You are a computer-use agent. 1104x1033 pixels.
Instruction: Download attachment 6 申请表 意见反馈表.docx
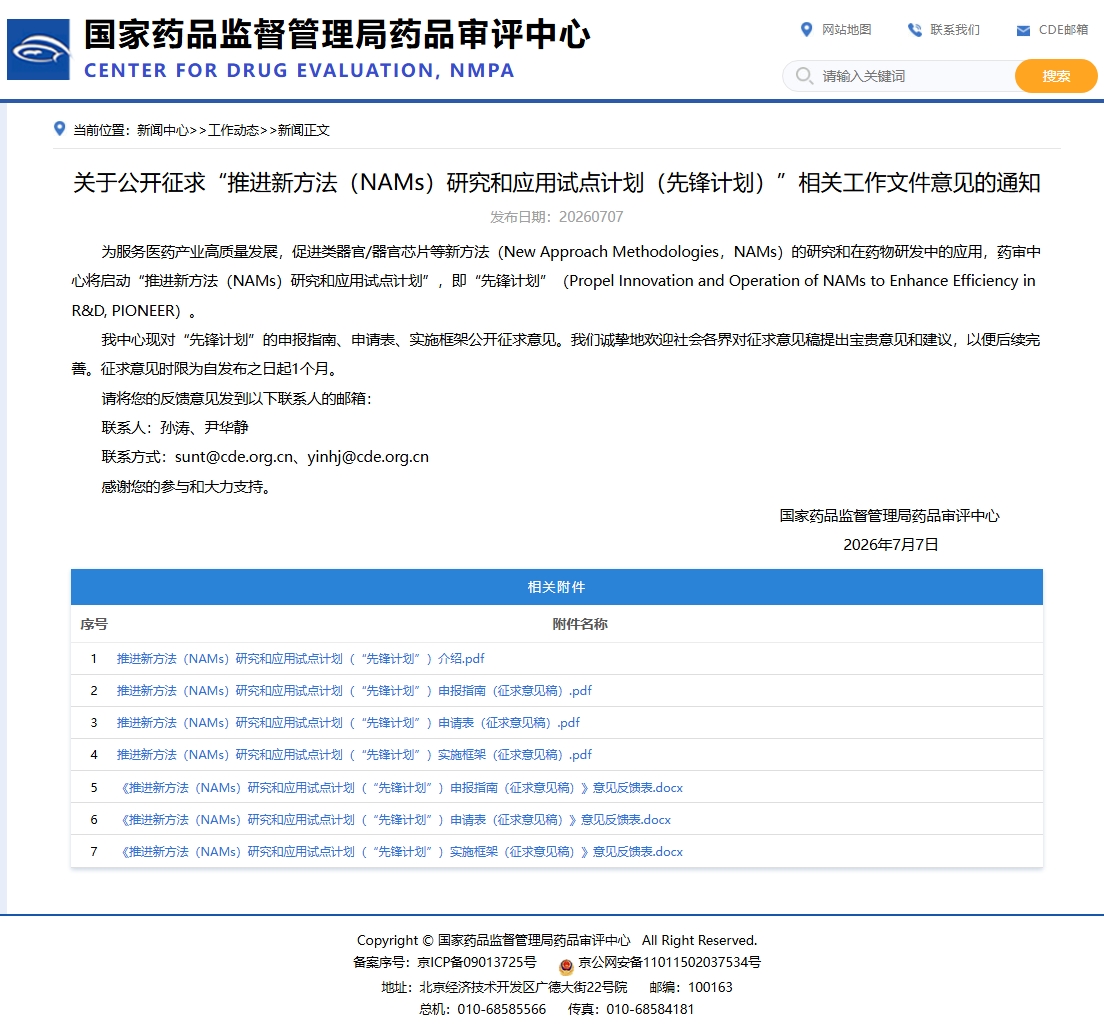(396, 820)
